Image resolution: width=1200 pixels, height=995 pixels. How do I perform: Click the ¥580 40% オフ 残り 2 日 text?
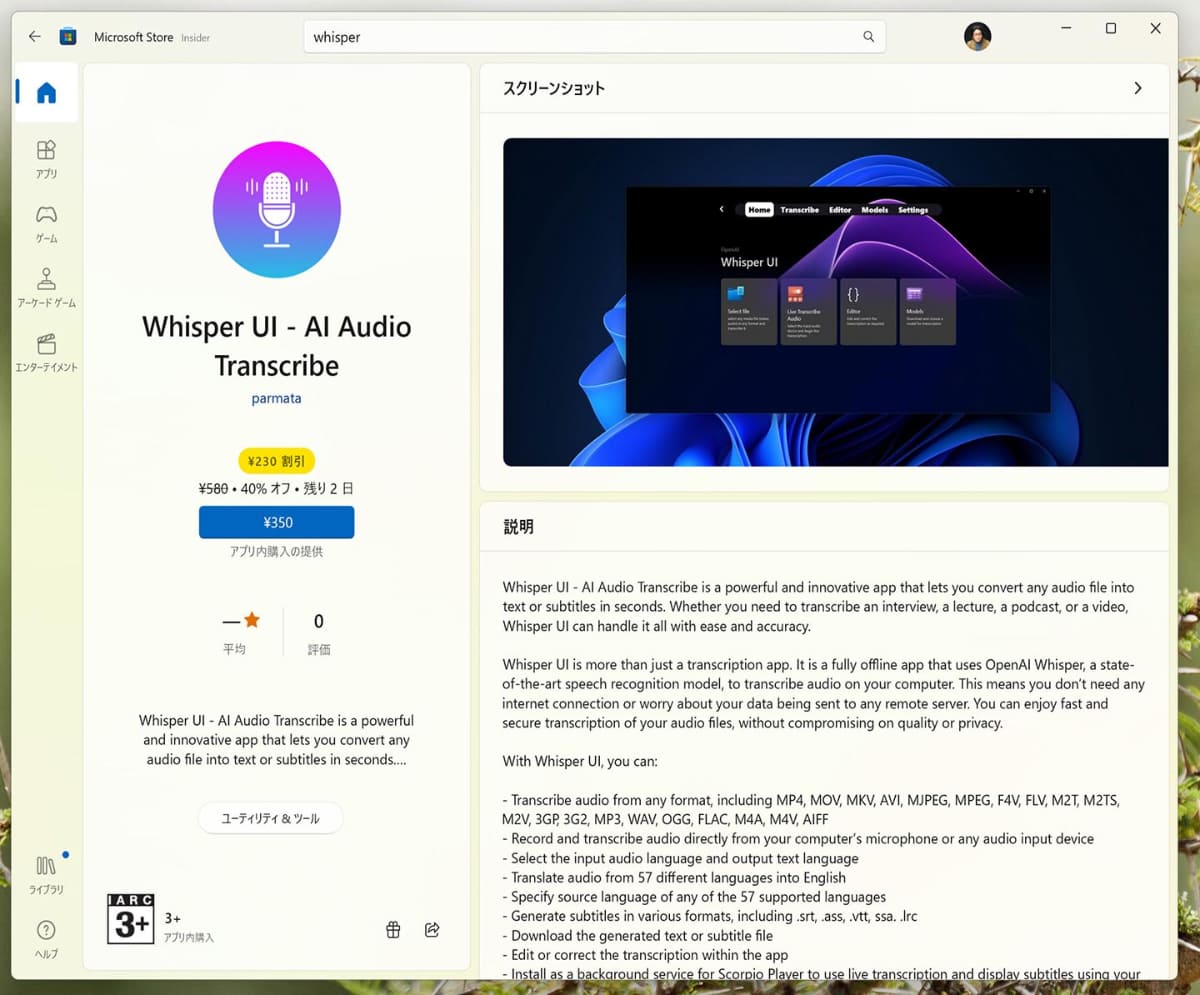click(276, 490)
